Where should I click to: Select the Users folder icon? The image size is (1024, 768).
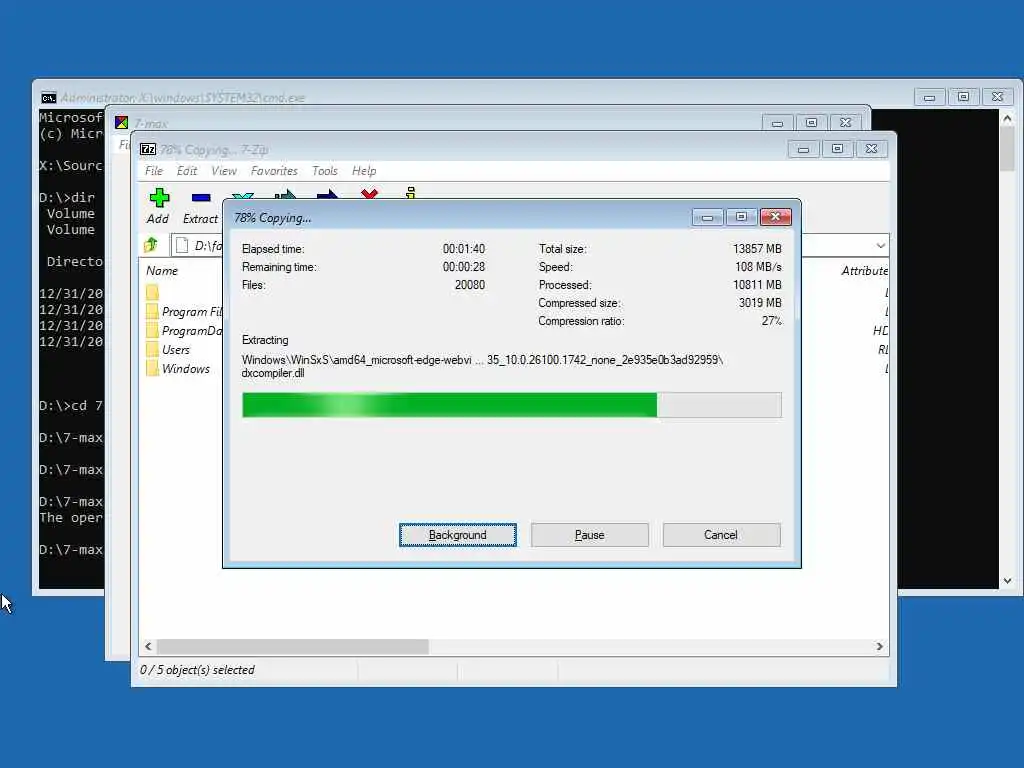[x=152, y=349]
